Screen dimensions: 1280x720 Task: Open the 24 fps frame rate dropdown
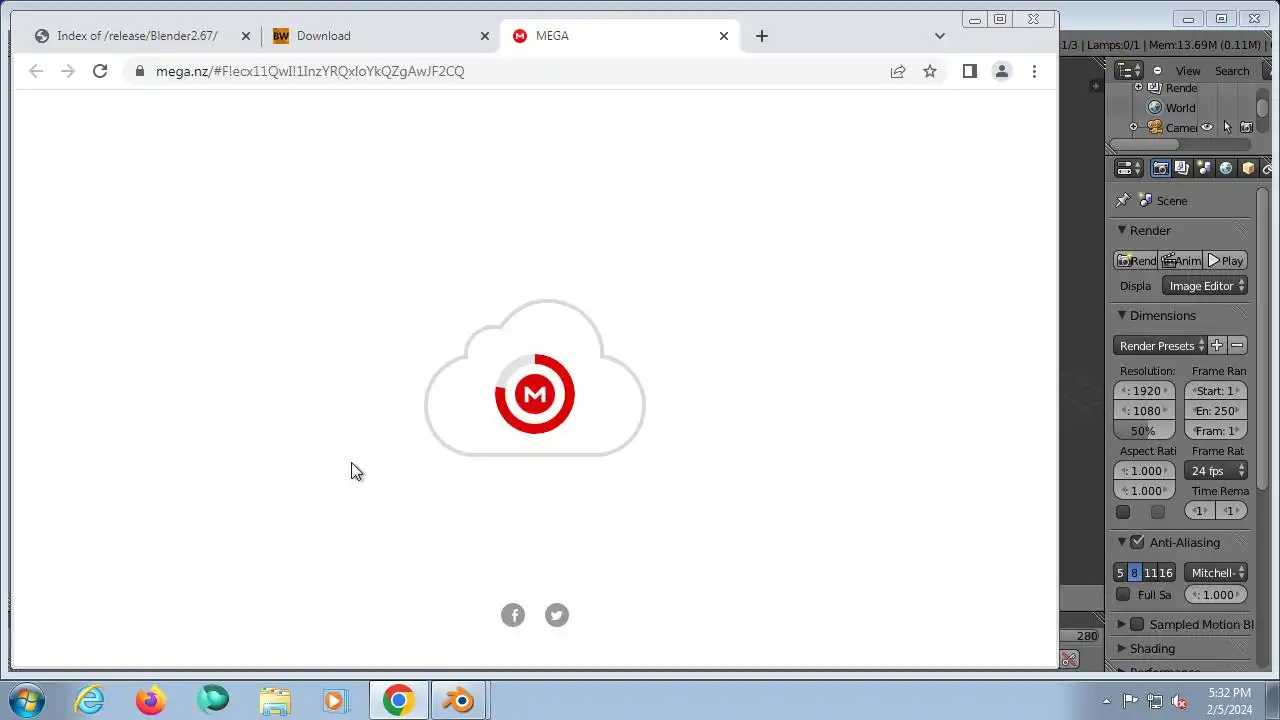tap(1216, 471)
